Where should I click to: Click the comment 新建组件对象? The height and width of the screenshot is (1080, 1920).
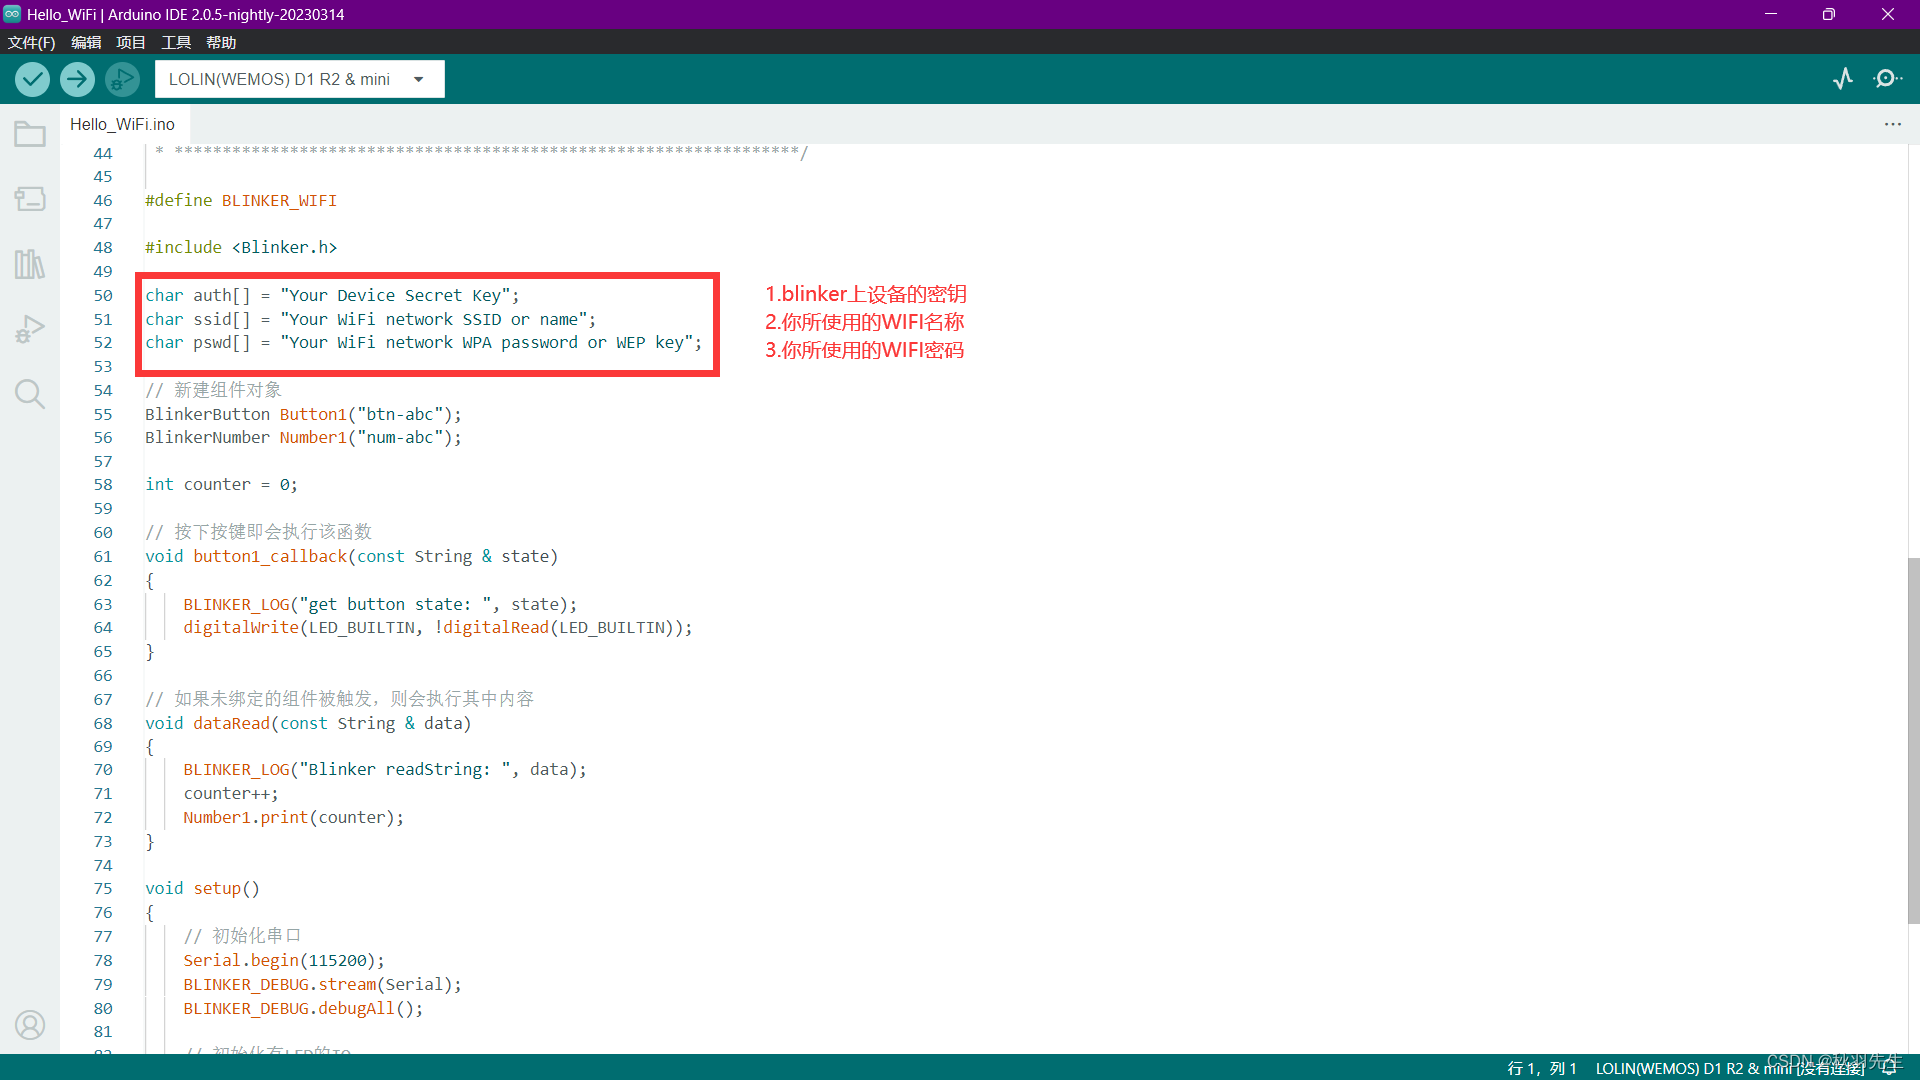tap(213, 390)
